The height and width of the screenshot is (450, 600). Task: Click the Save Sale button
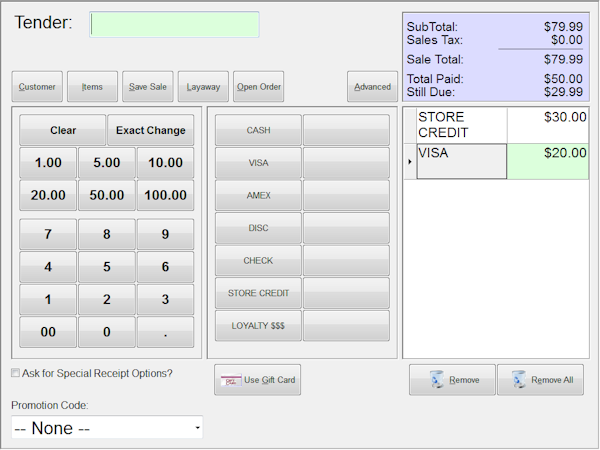click(148, 87)
